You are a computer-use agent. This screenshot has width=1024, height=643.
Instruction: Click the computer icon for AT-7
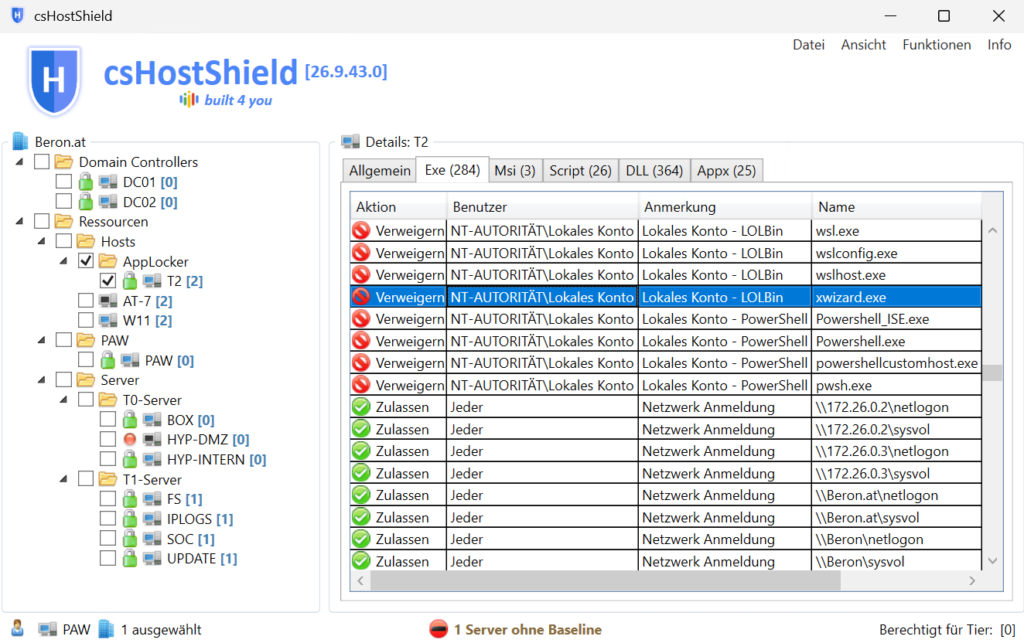(x=108, y=300)
